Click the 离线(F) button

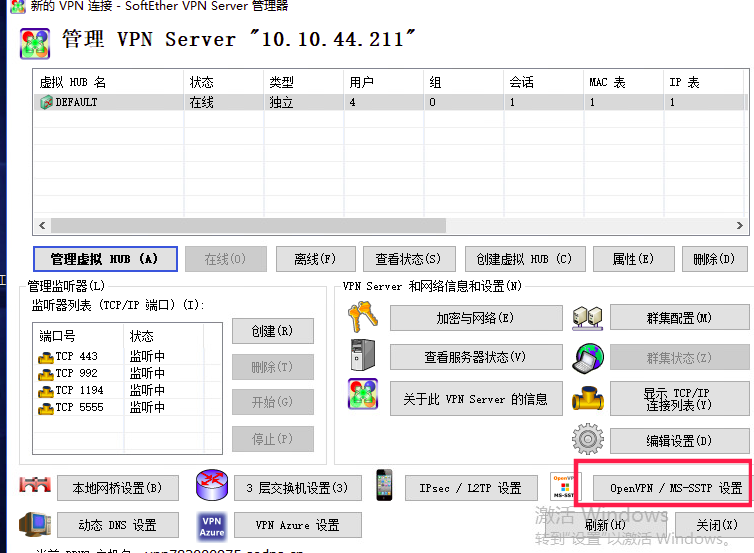tap(315, 259)
